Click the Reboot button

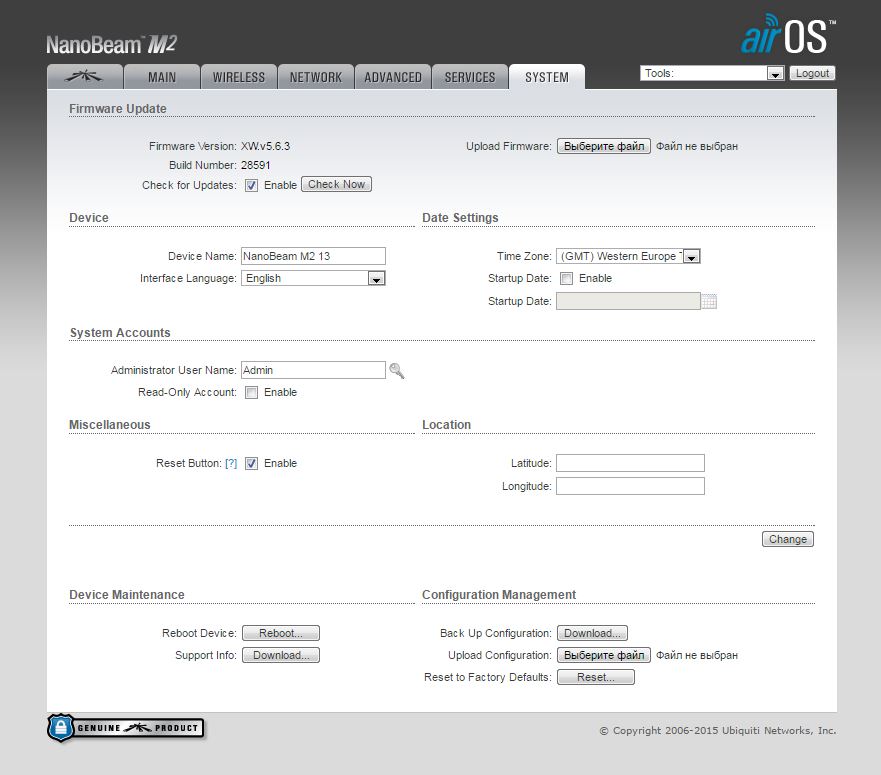pos(281,633)
